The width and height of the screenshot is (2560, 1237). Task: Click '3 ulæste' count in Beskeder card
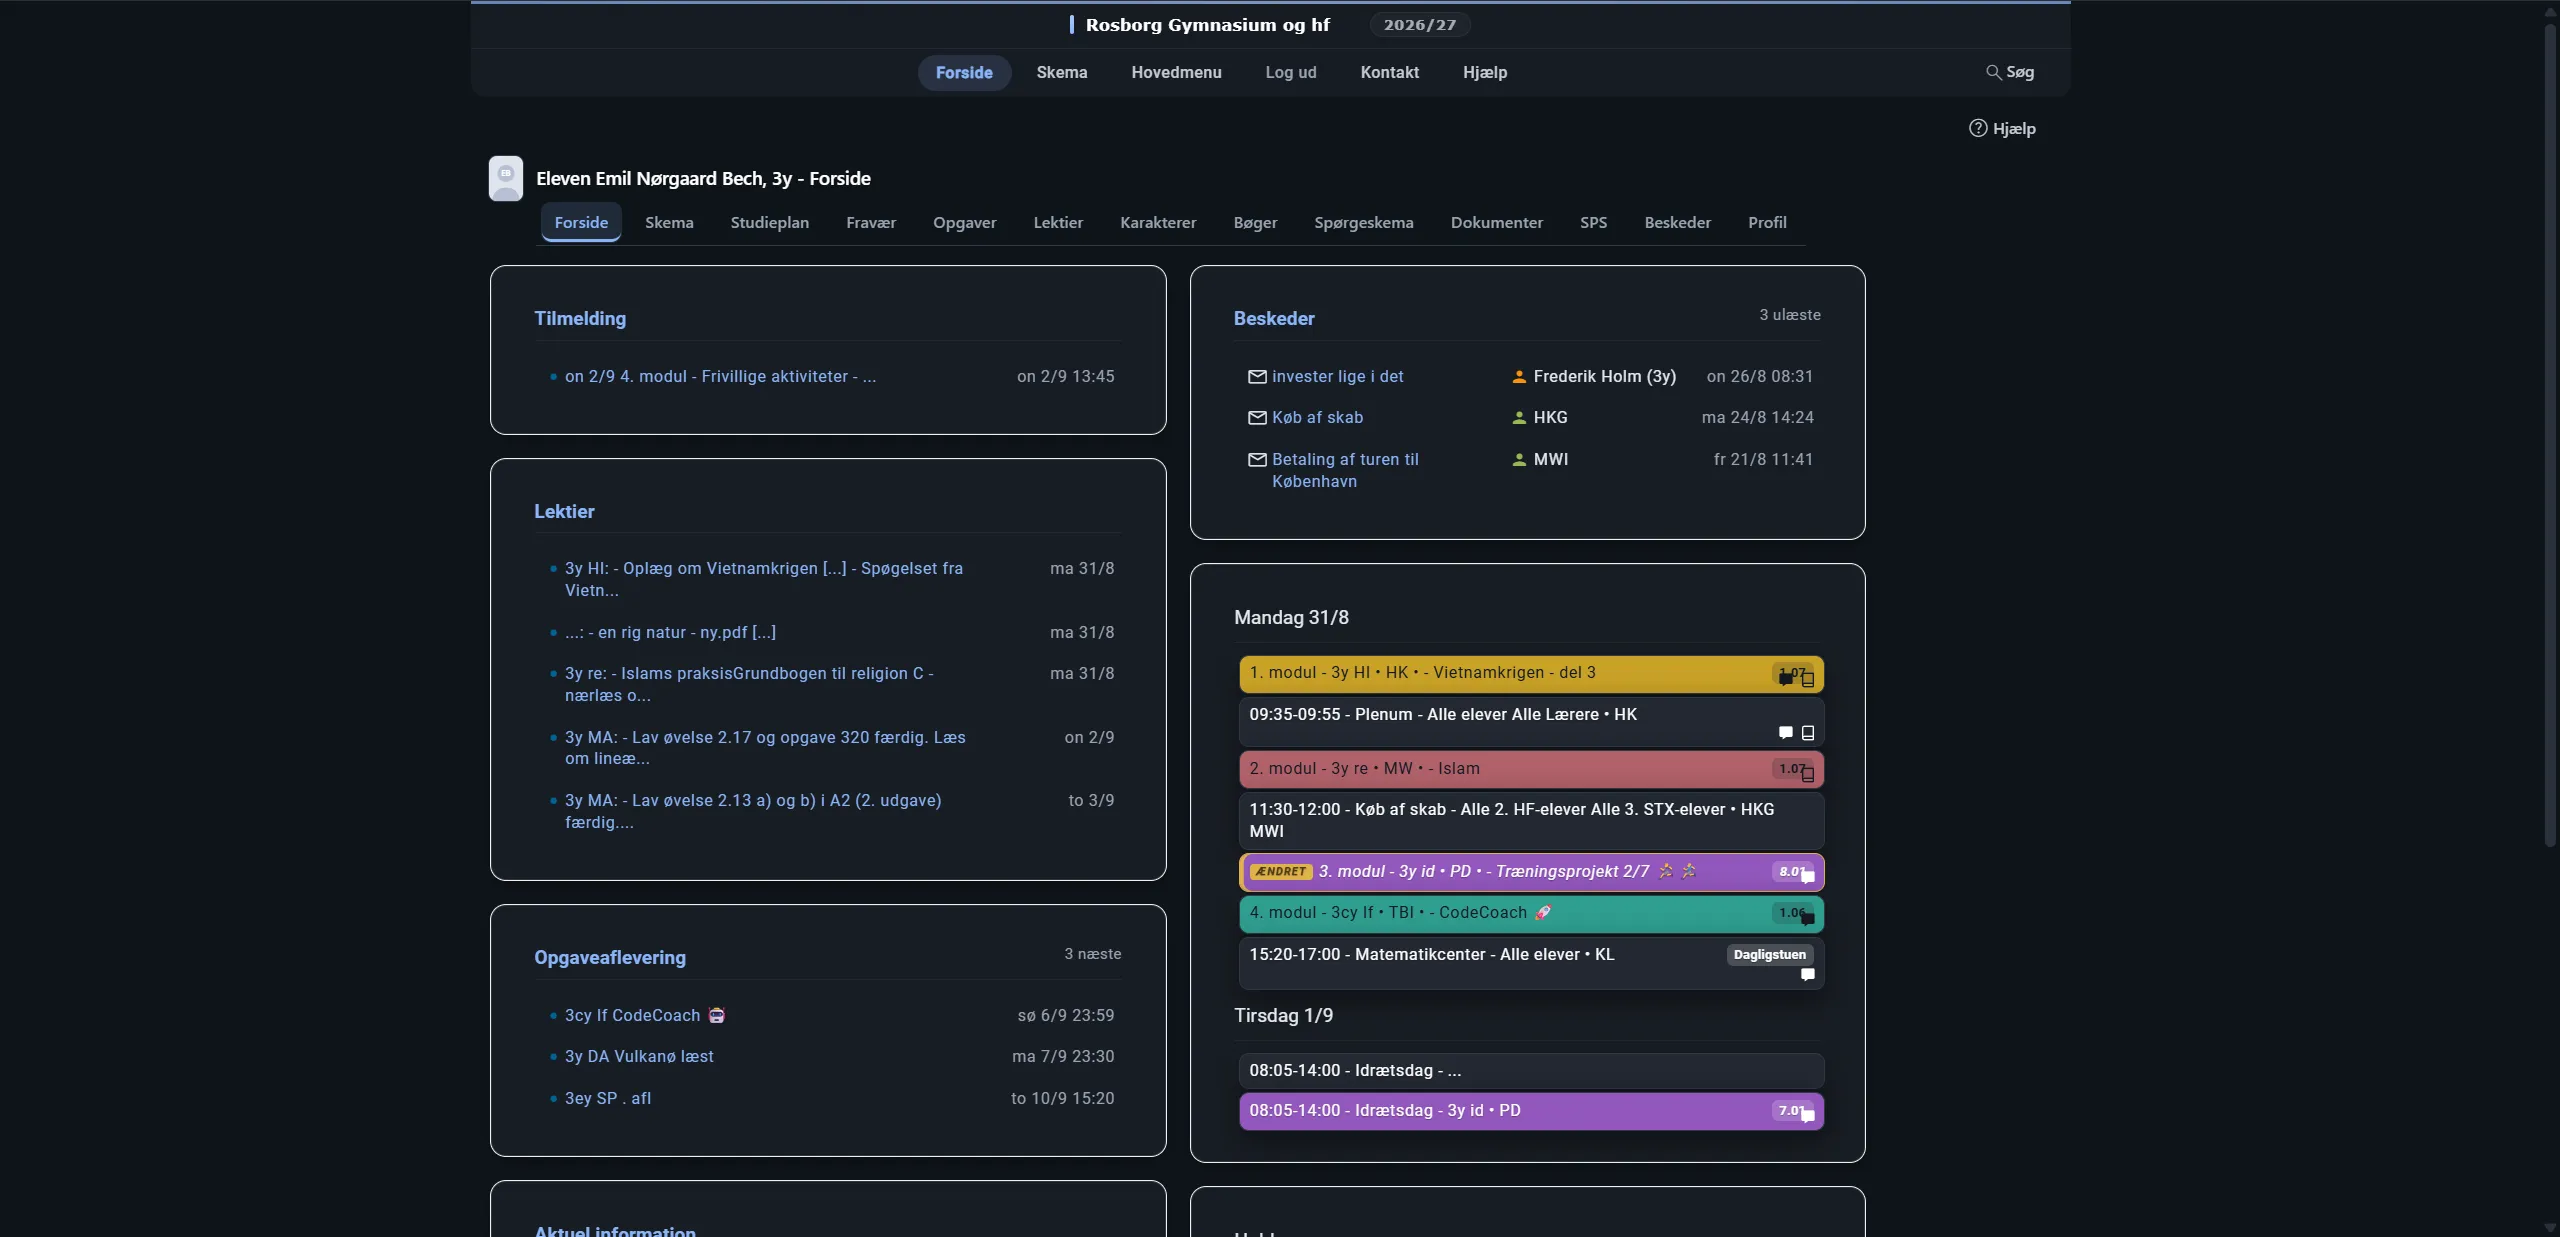point(1790,314)
